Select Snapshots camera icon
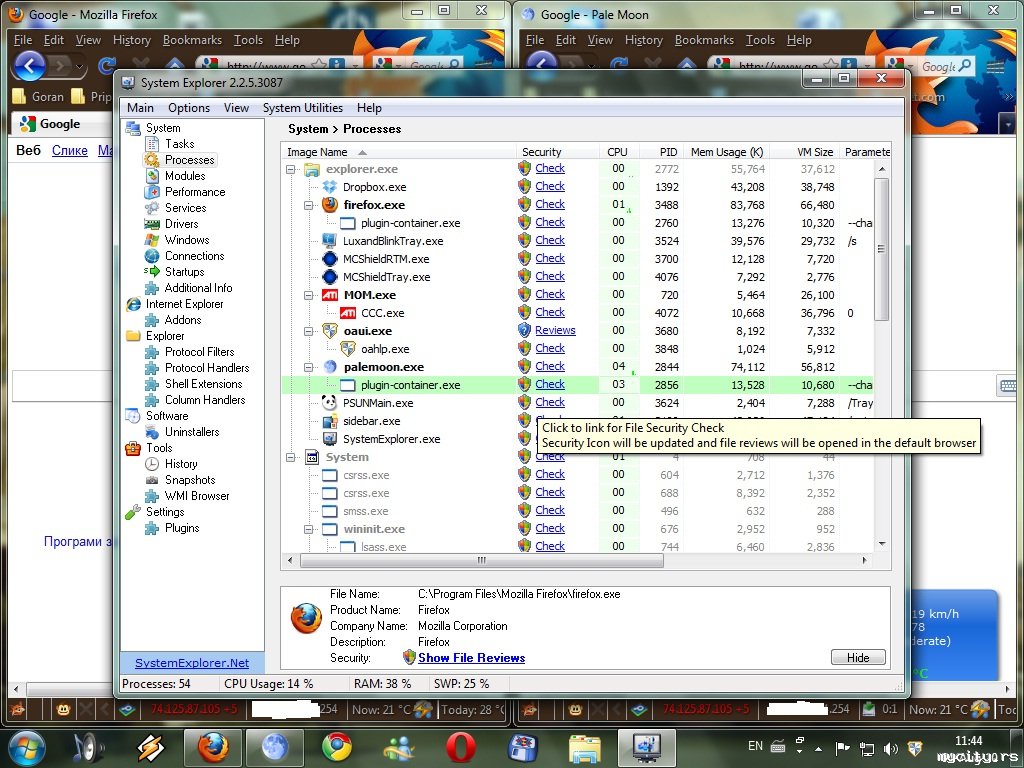1024x768 pixels. [152, 480]
